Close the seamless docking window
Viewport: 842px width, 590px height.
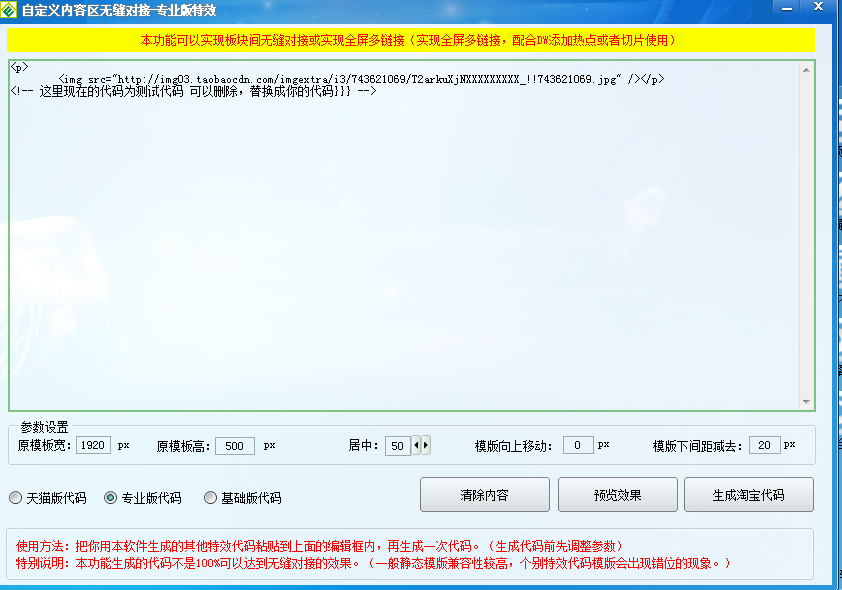pyautogui.click(x=818, y=8)
